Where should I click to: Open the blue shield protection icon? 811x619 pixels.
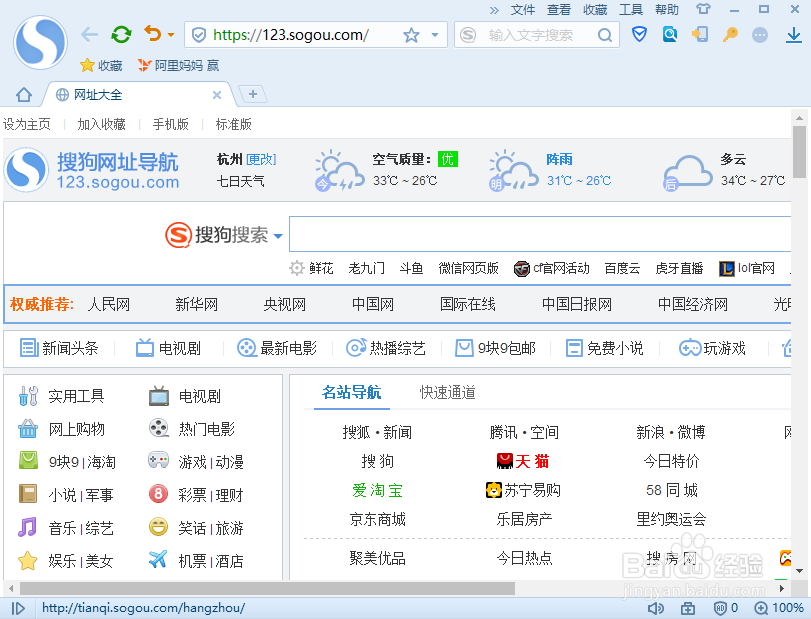click(x=639, y=35)
